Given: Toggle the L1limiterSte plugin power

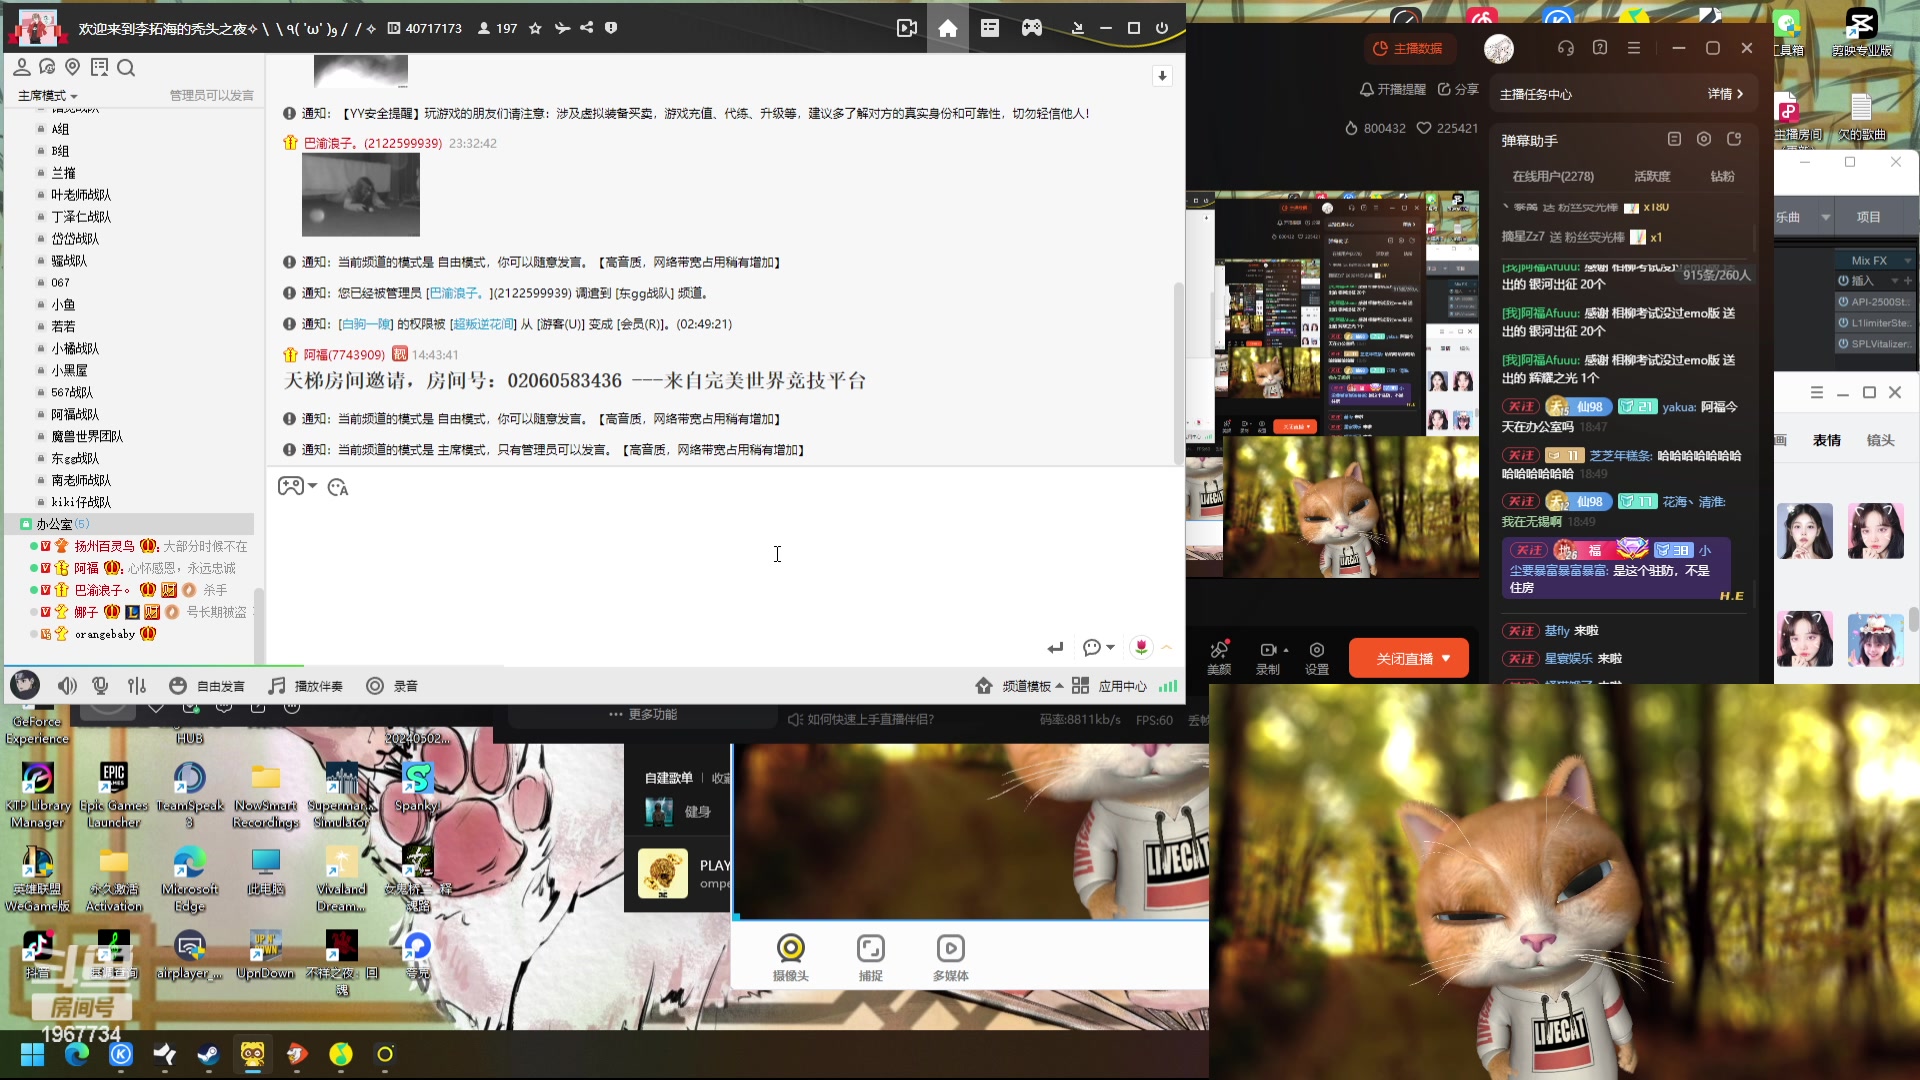Looking at the screenshot, I should 1843,323.
